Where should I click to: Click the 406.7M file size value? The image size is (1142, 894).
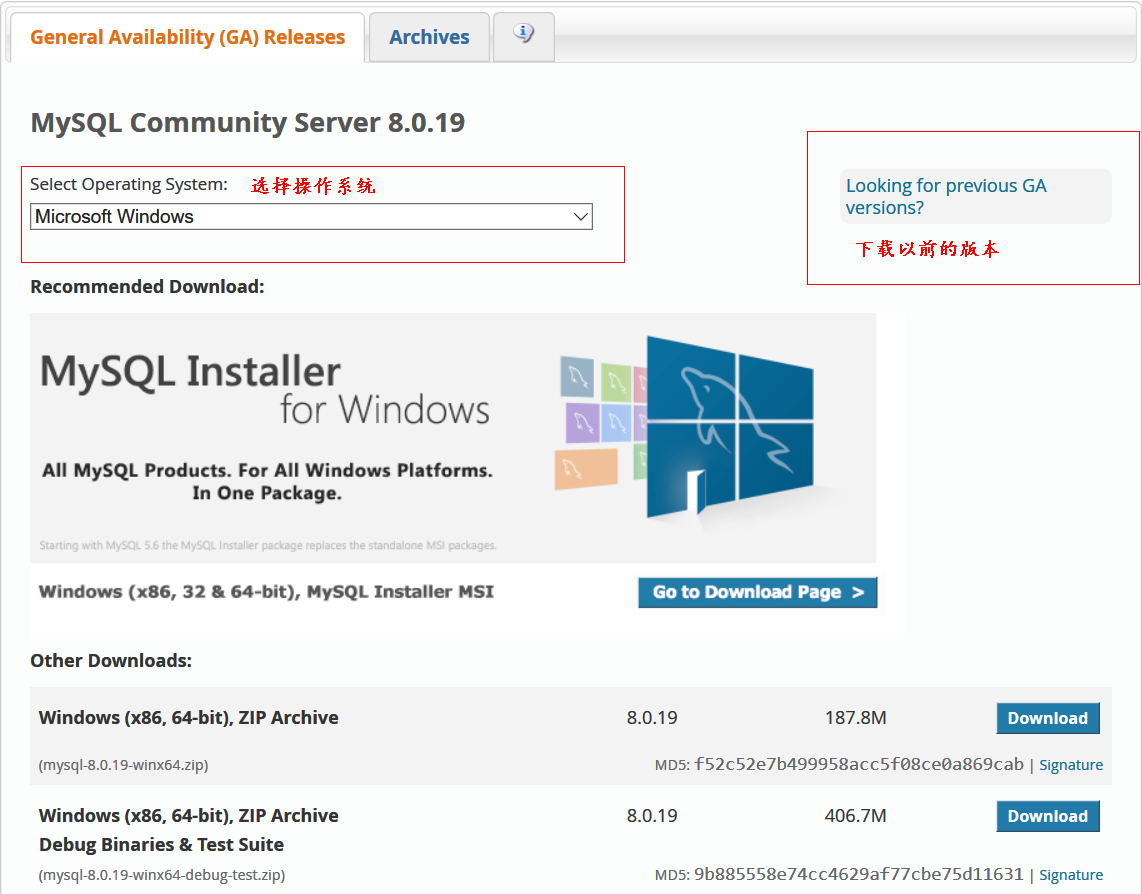pos(855,815)
